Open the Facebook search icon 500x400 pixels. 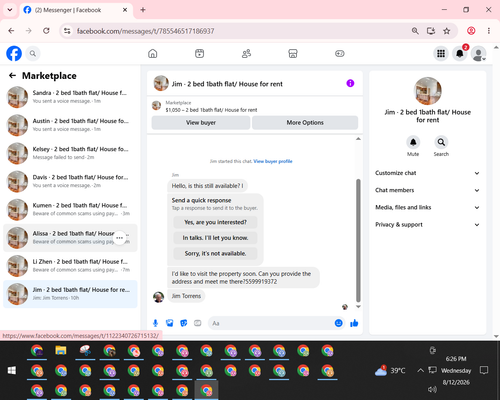33,53
